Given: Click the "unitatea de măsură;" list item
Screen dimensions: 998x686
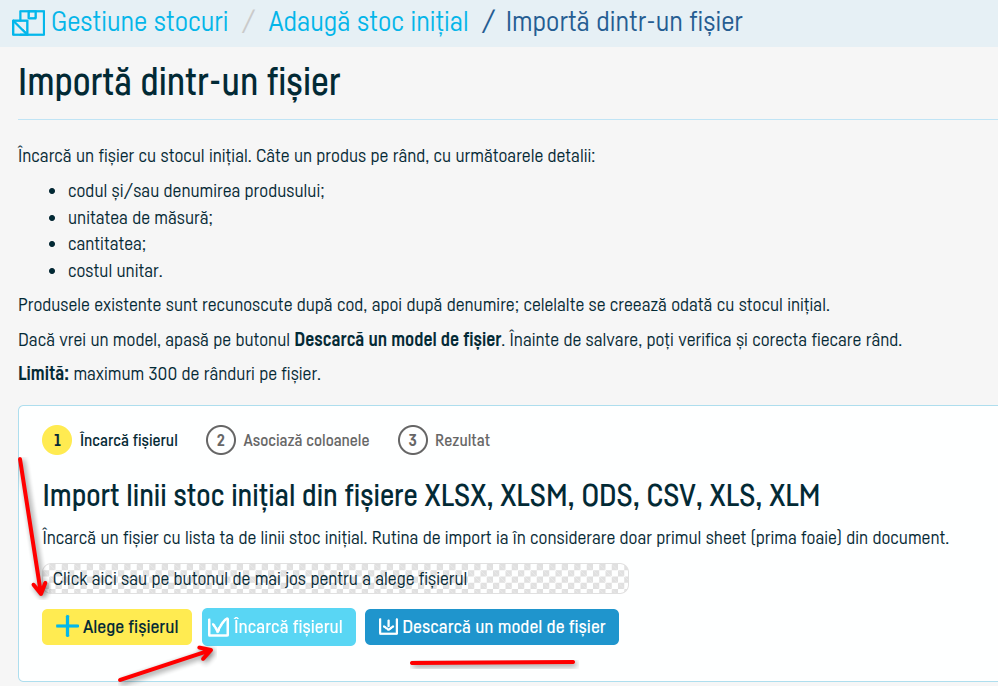Looking at the screenshot, I should [141, 218].
